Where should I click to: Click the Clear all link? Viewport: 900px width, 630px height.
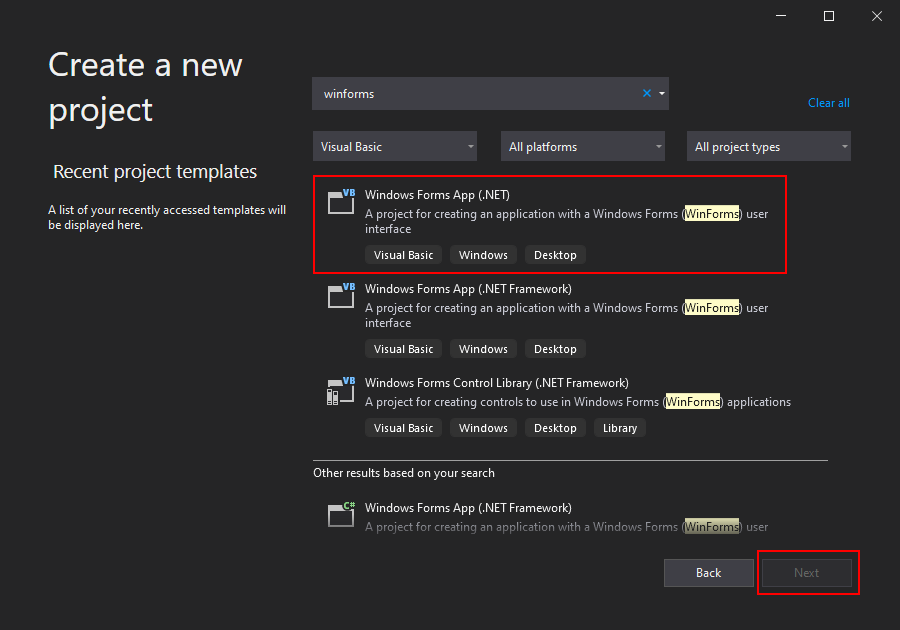click(828, 103)
